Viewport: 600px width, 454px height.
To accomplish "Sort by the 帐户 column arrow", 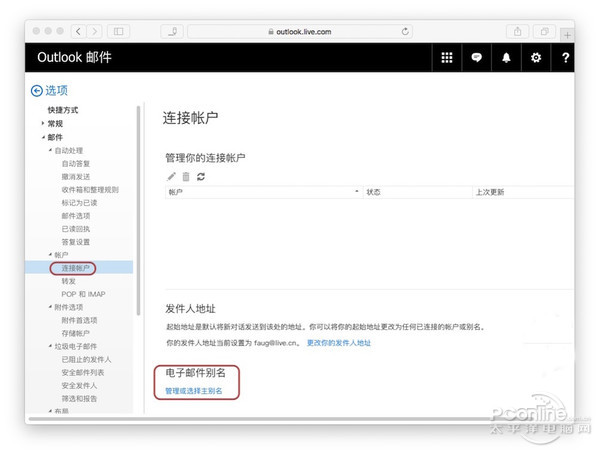I will [x=357, y=191].
